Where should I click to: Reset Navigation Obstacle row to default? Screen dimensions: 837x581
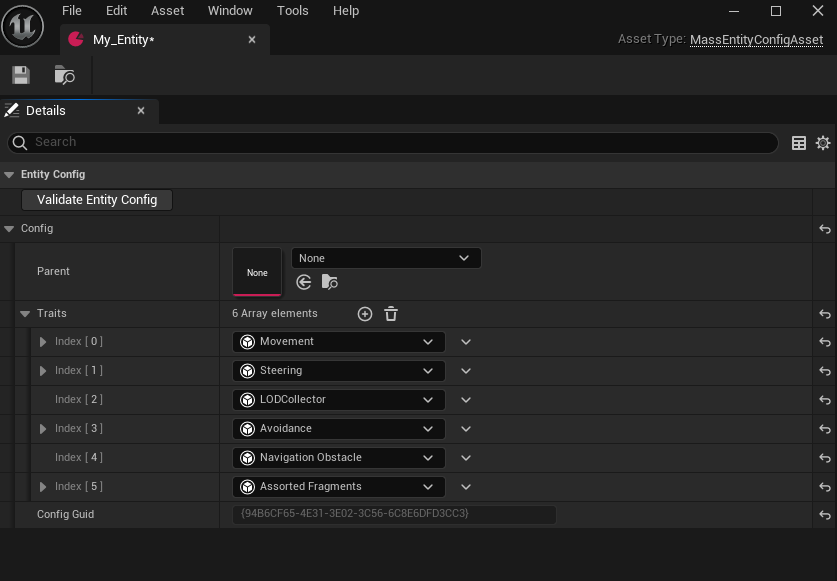(825, 458)
